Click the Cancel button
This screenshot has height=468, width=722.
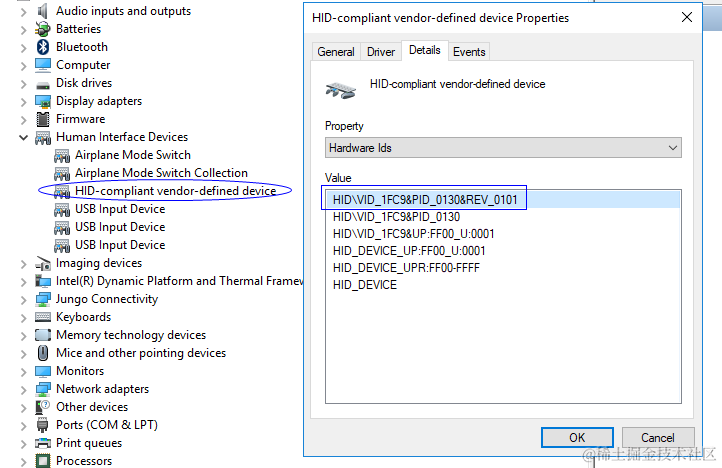pyautogui.click(x=658, y=437)
